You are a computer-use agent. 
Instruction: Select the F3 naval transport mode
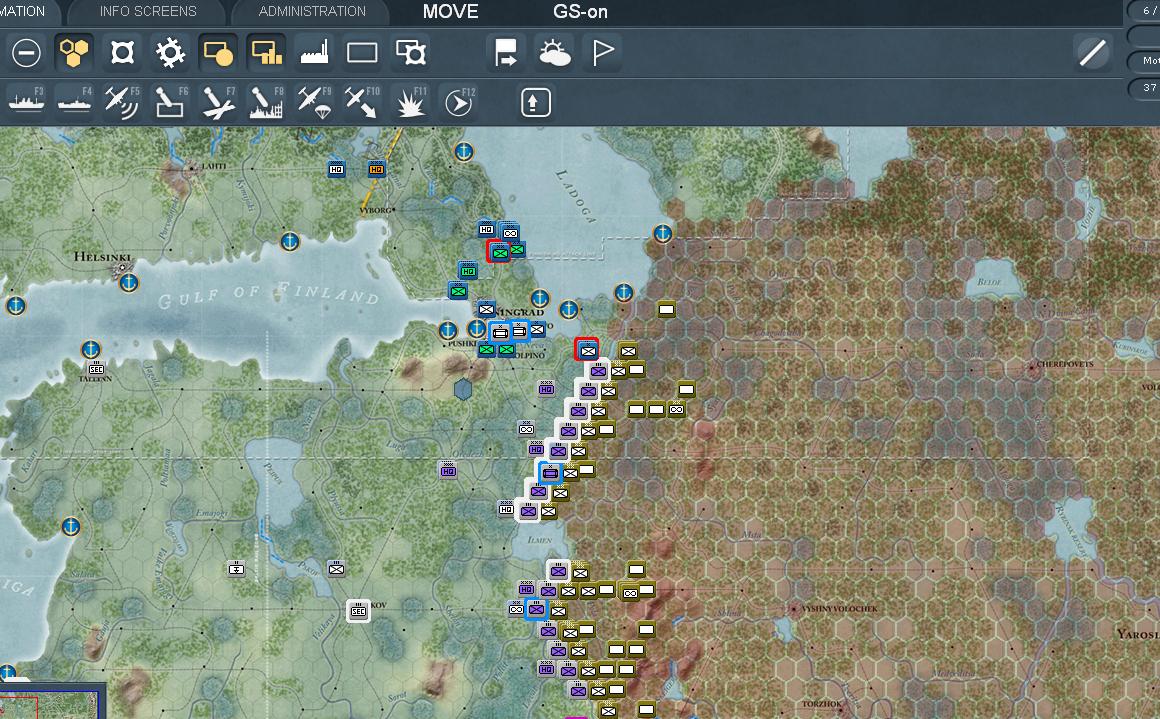[x=27, y=102]
